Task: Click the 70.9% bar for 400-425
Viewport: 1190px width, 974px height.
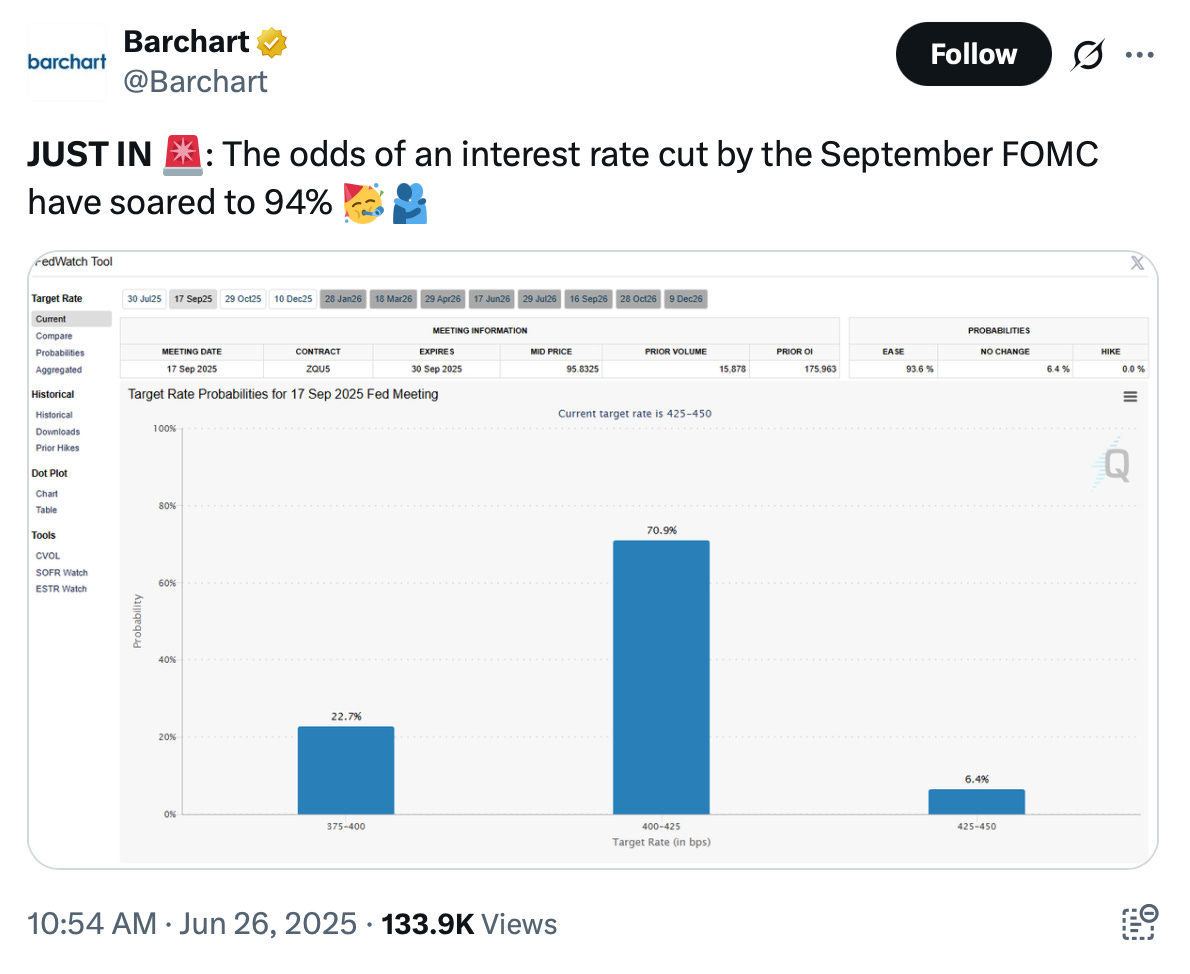Action: click(x=660, y=677)
